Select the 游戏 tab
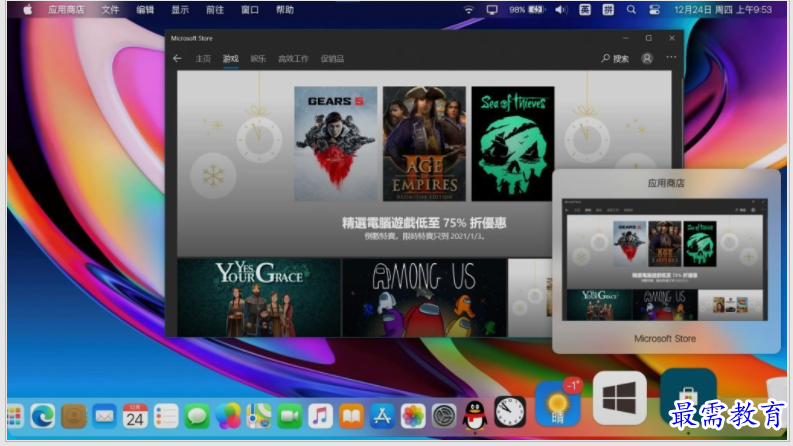Viewport: 793px width, 446px height. click(231, 59)
